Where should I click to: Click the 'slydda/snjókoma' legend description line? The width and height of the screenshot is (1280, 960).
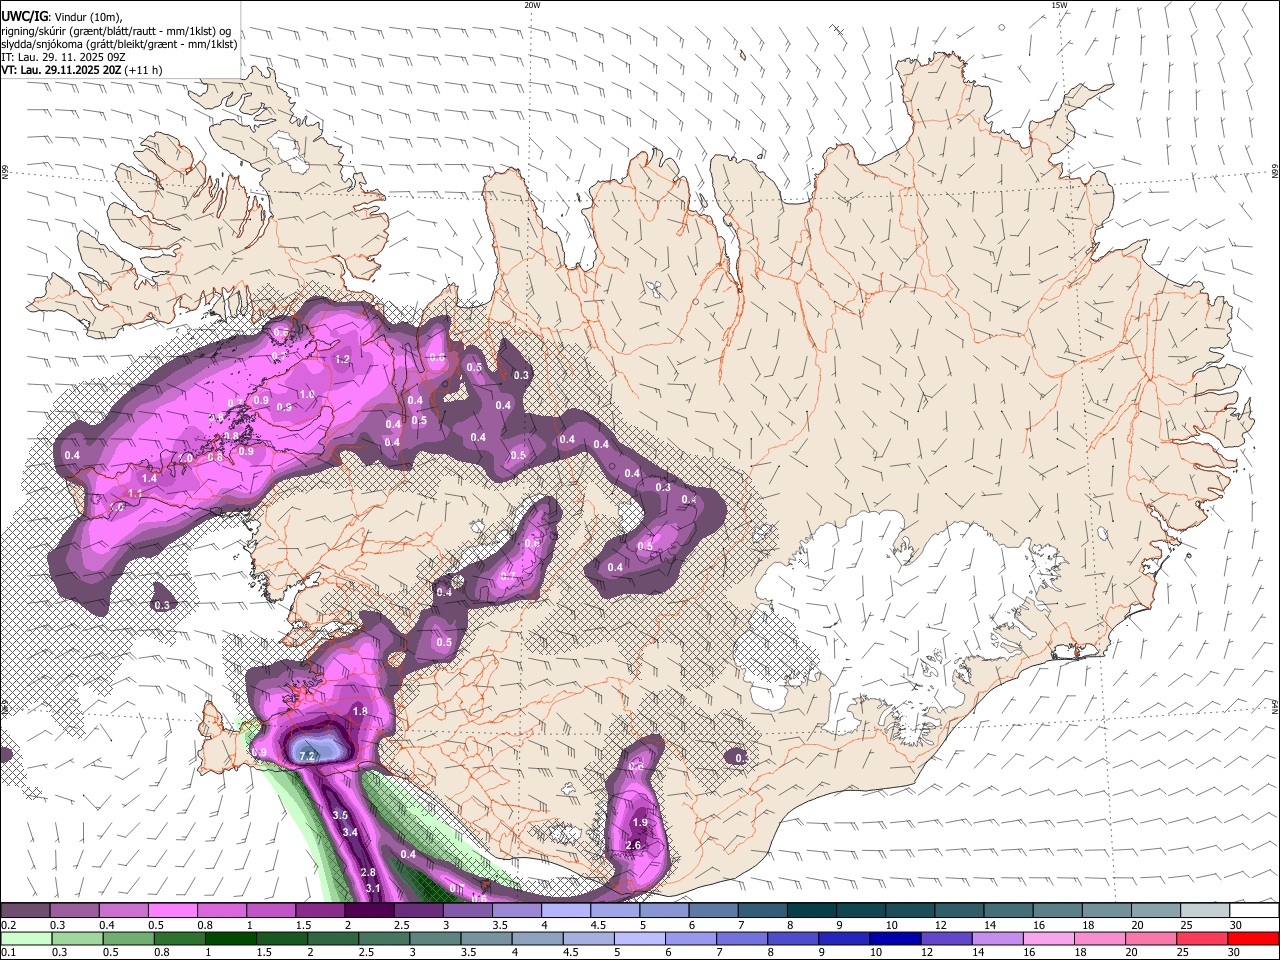[x=119, y=44]
